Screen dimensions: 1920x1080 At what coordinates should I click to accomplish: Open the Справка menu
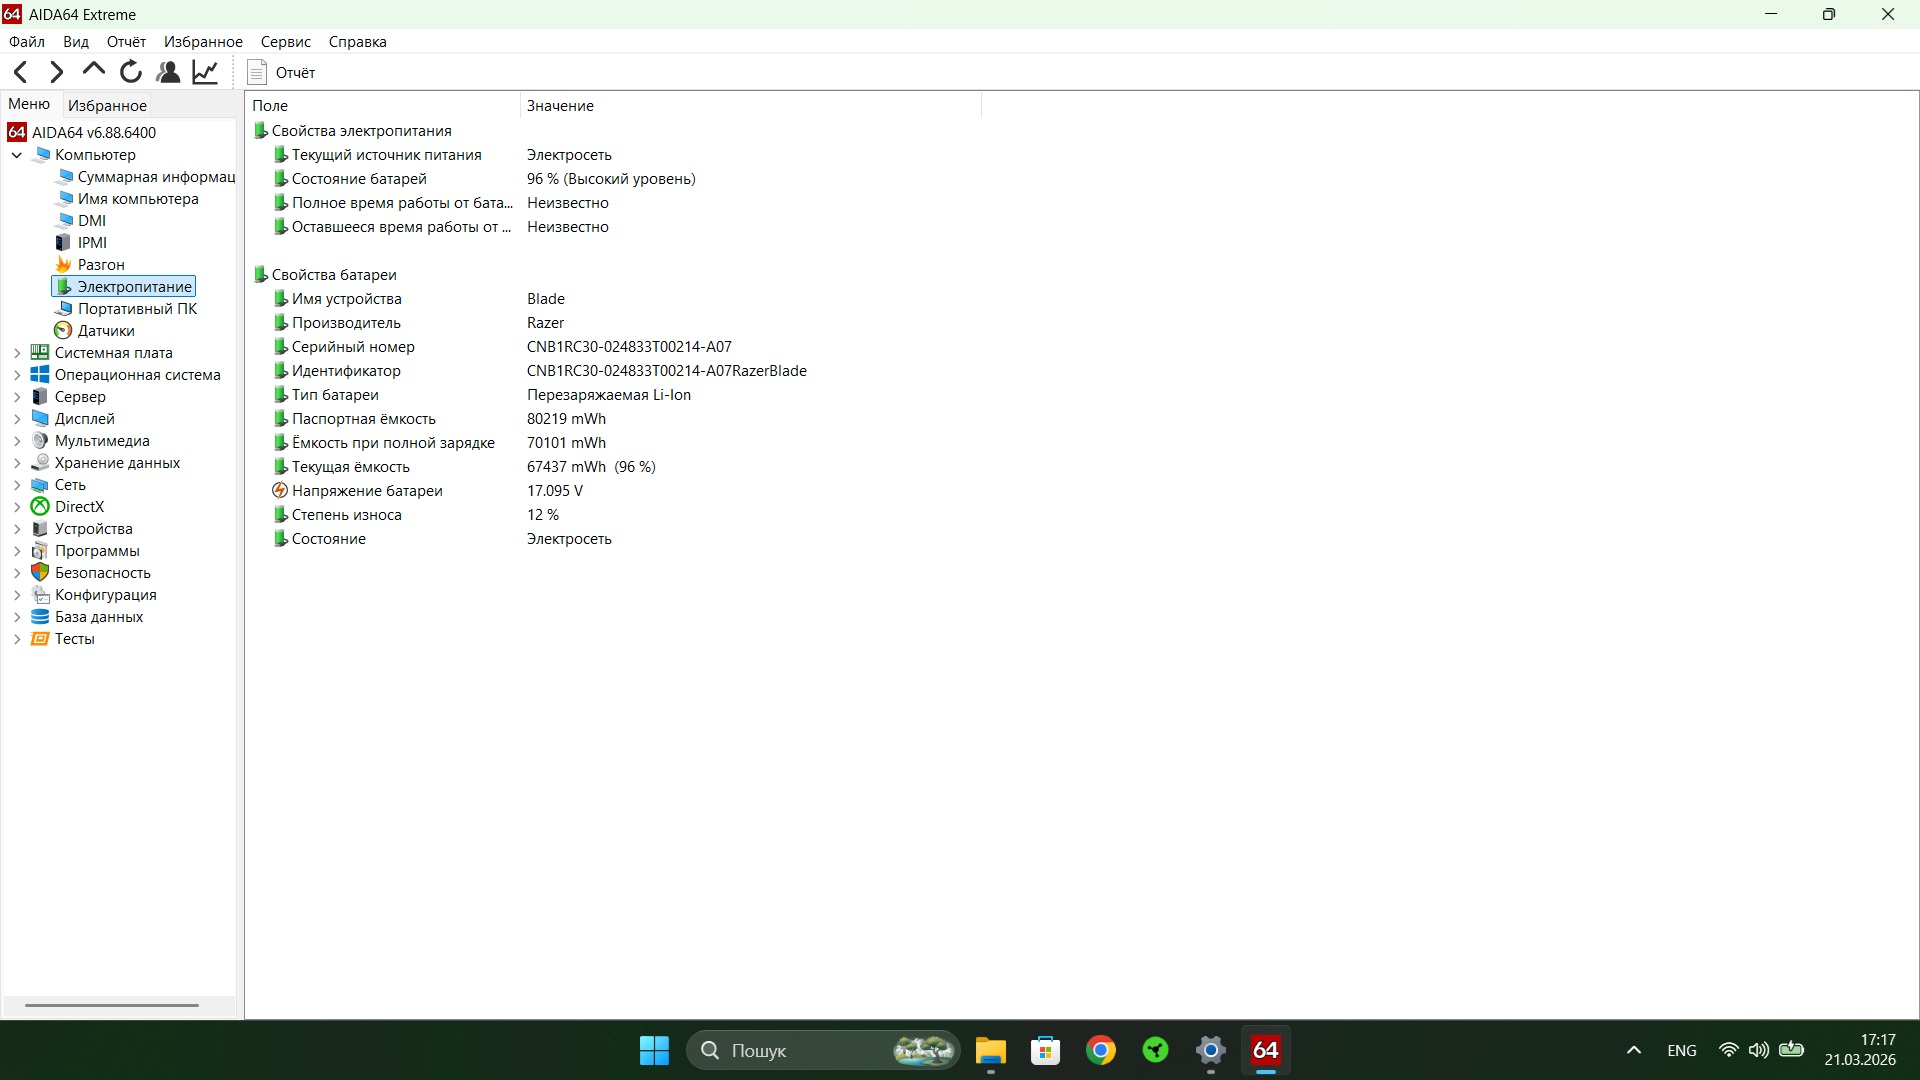point(357,42)
